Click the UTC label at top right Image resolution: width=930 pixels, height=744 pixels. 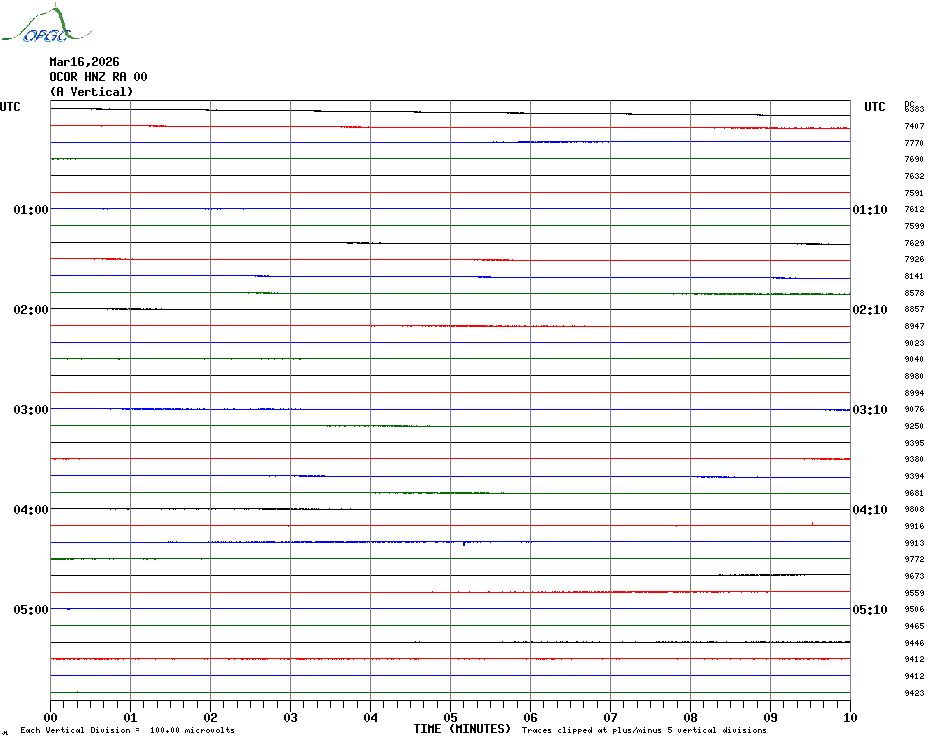874,107
